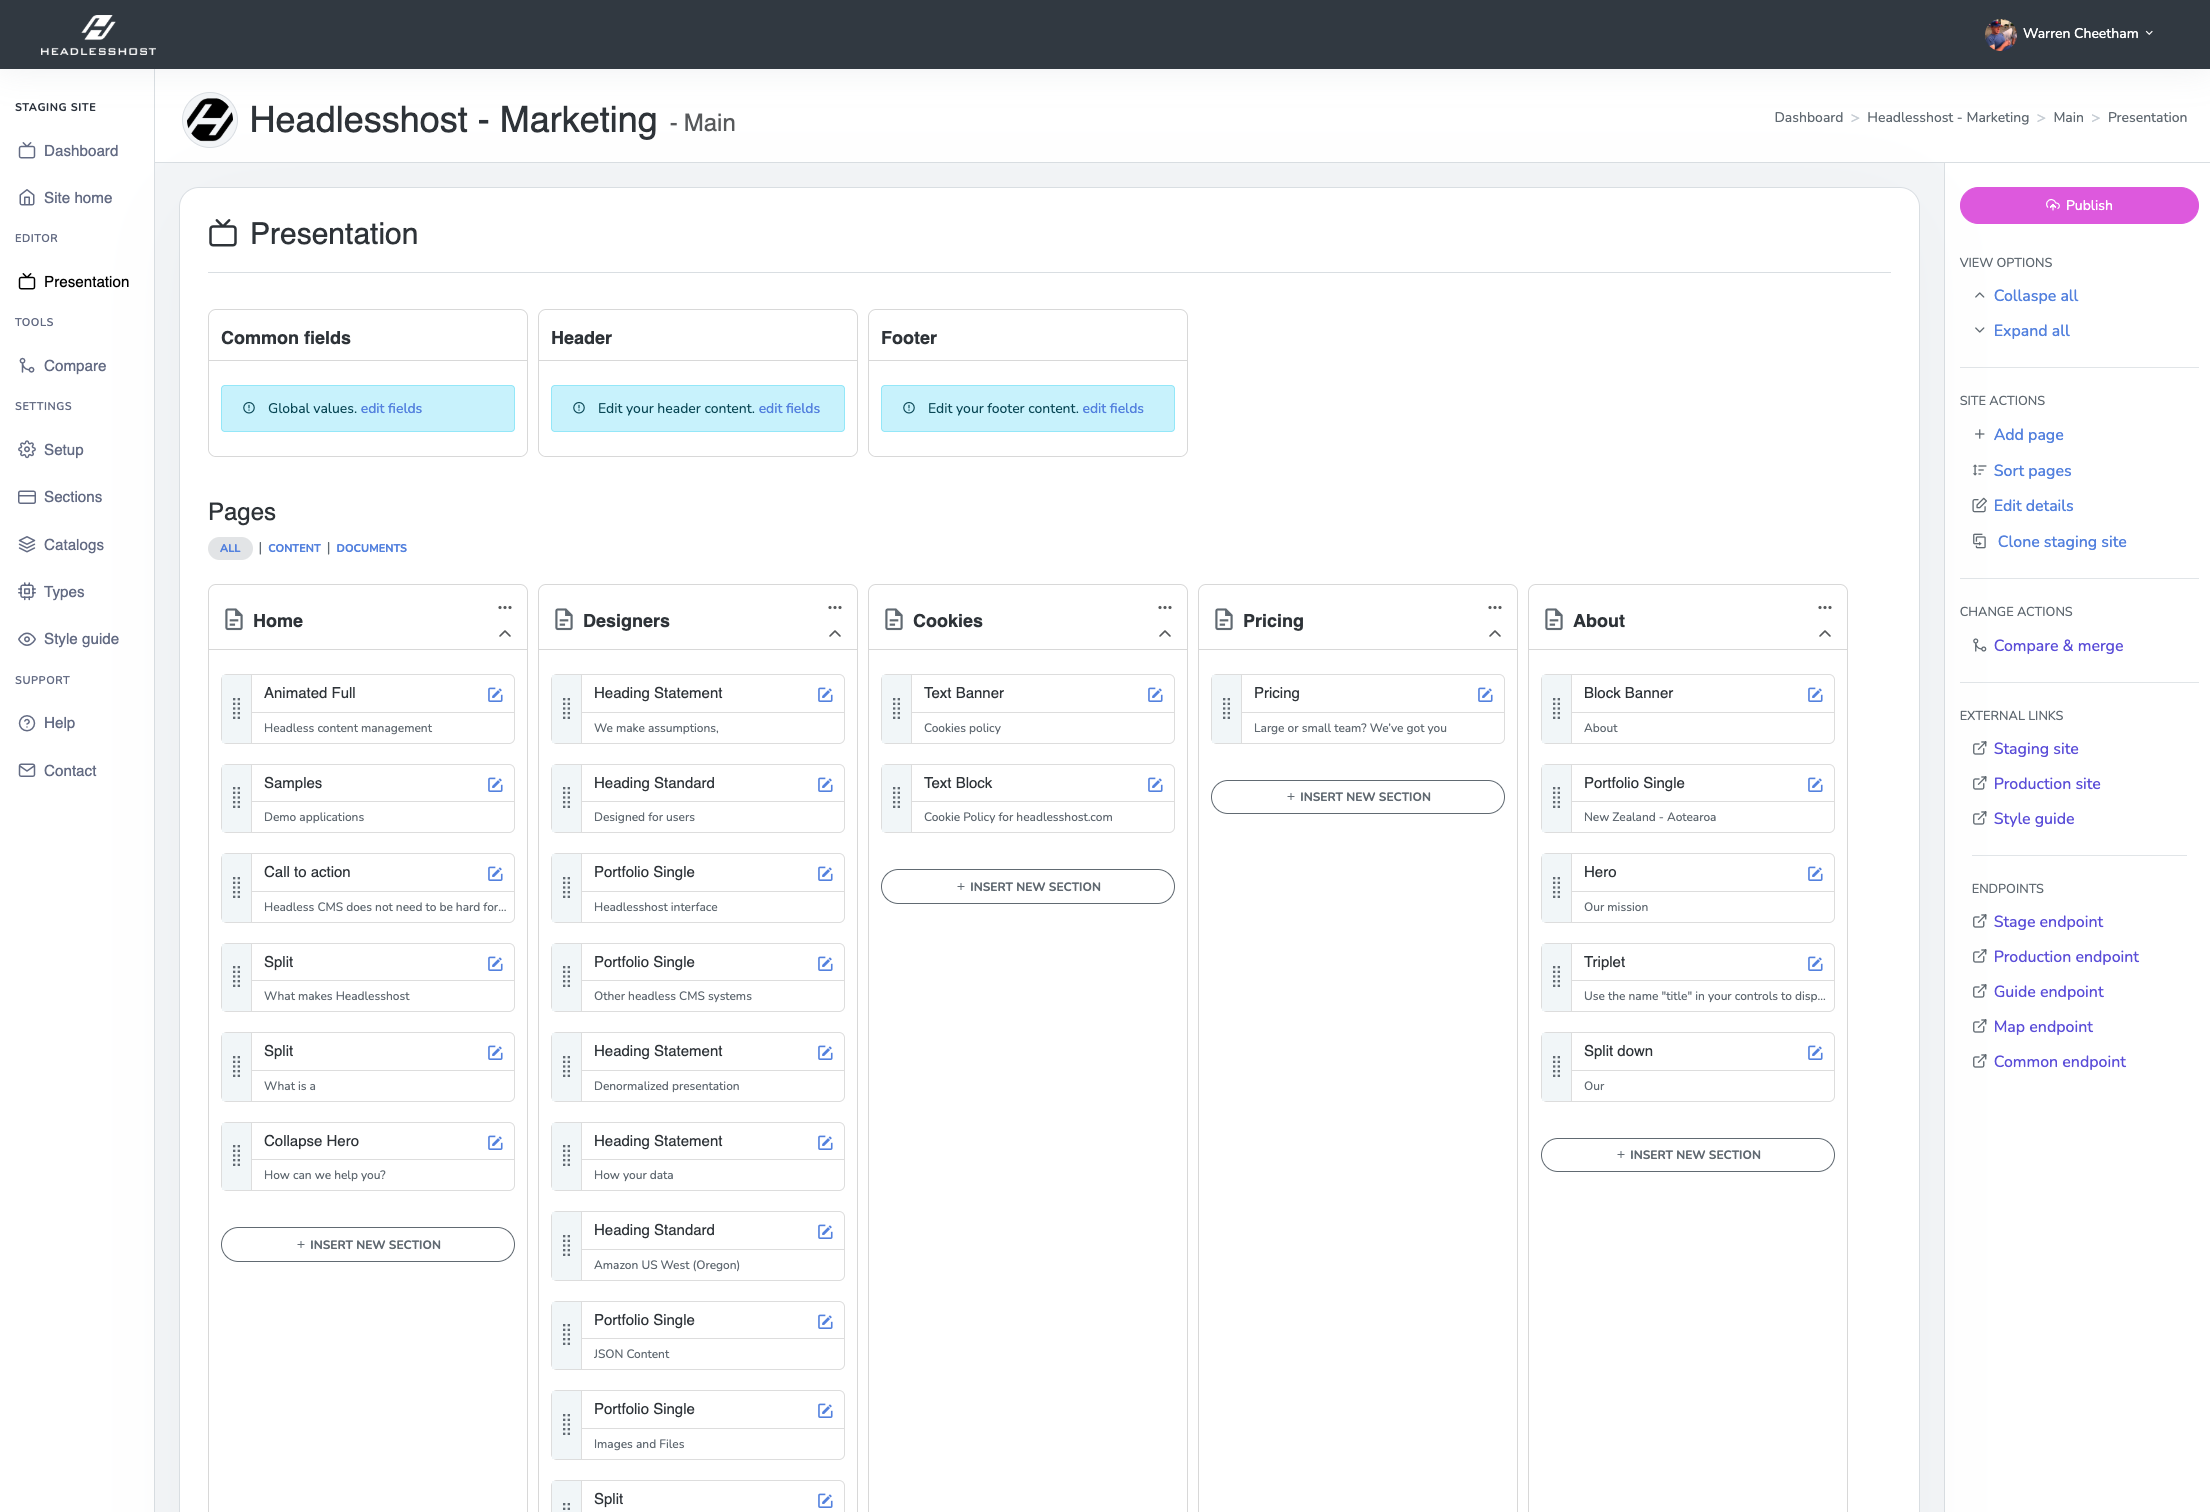The width and height of the screenshot is (2210, 1512).
Task: Collapse the About page card
Action: pos(1825,634)
